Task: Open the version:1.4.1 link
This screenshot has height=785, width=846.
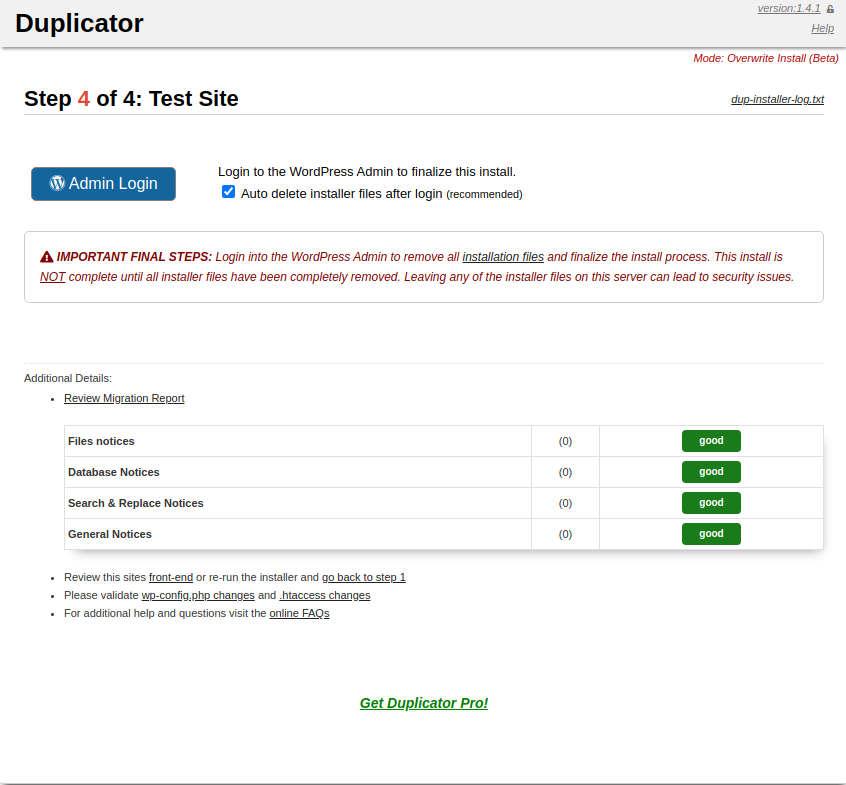Action: point(788,8)
